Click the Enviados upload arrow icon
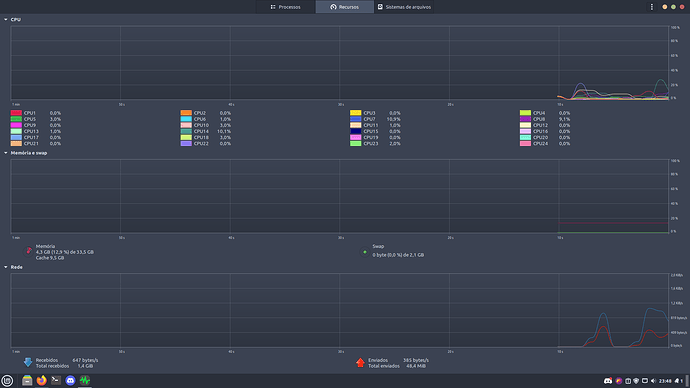This screenshot has width=690, height=388. pyautogui.click(x=360, y=362)
